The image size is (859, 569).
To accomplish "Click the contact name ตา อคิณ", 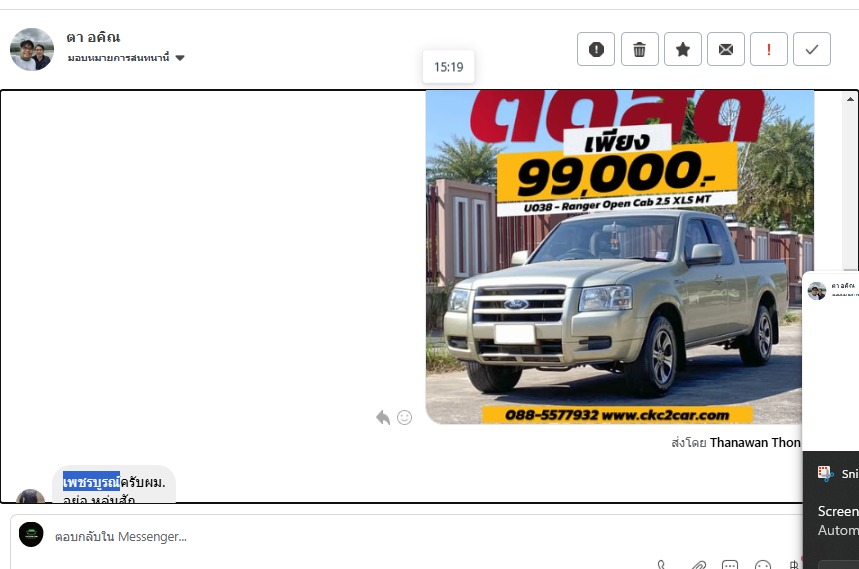I will pos(93,37).
